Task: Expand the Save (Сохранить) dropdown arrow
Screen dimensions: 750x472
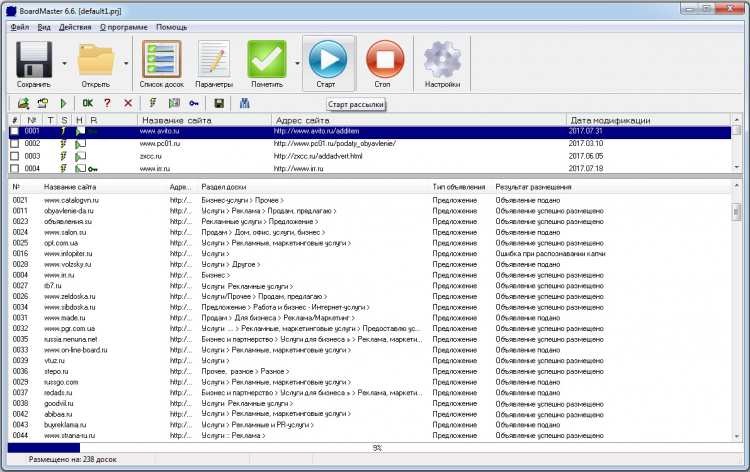Action: coord(64,63)
